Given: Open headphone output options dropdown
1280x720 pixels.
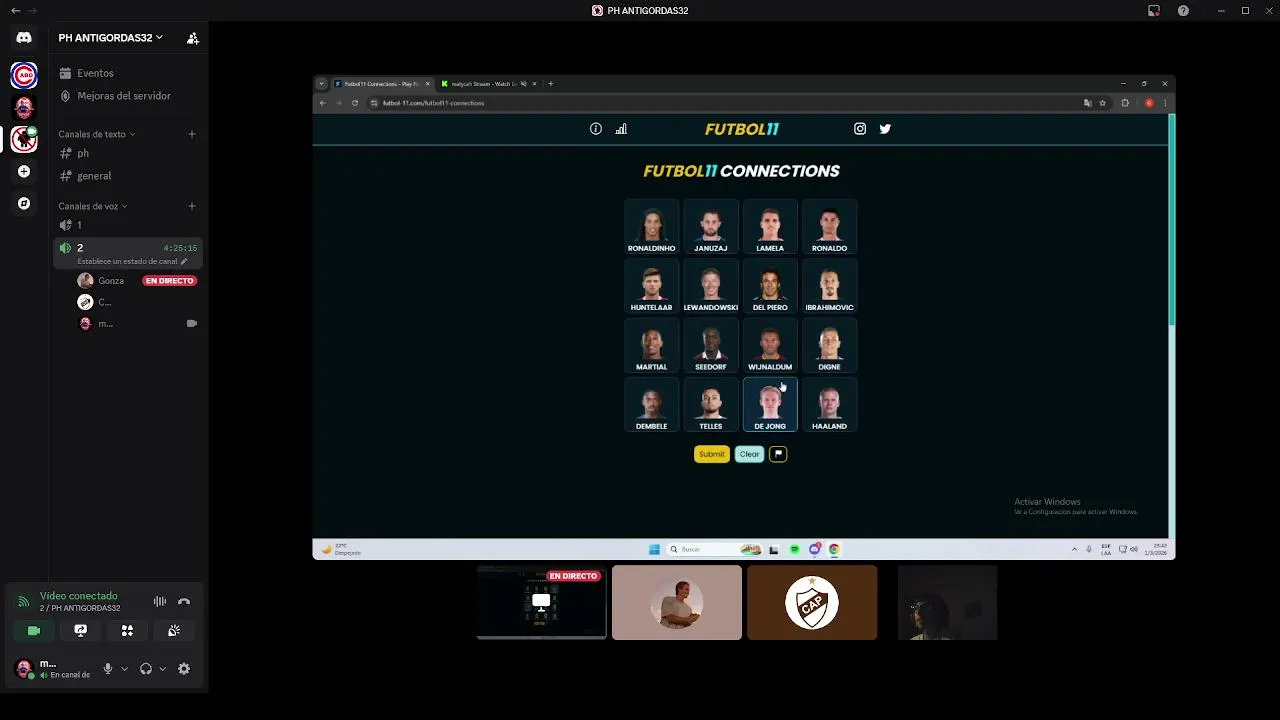Looking at the screenshot, I should 162,669.
